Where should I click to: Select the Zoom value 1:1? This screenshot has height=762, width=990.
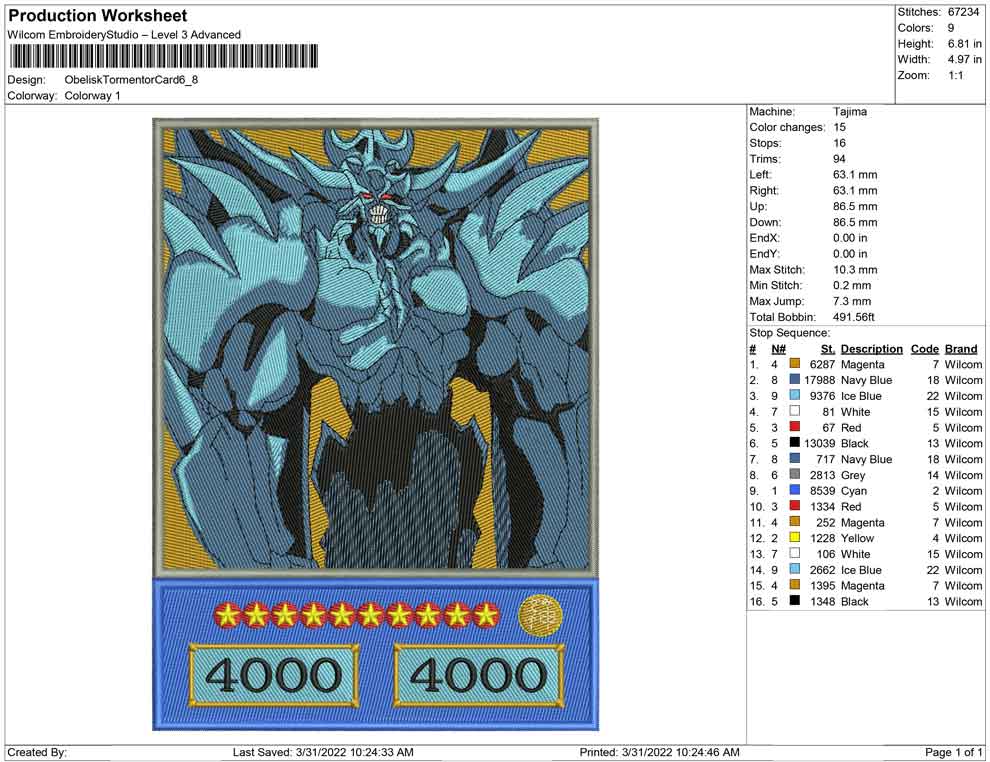955,75
